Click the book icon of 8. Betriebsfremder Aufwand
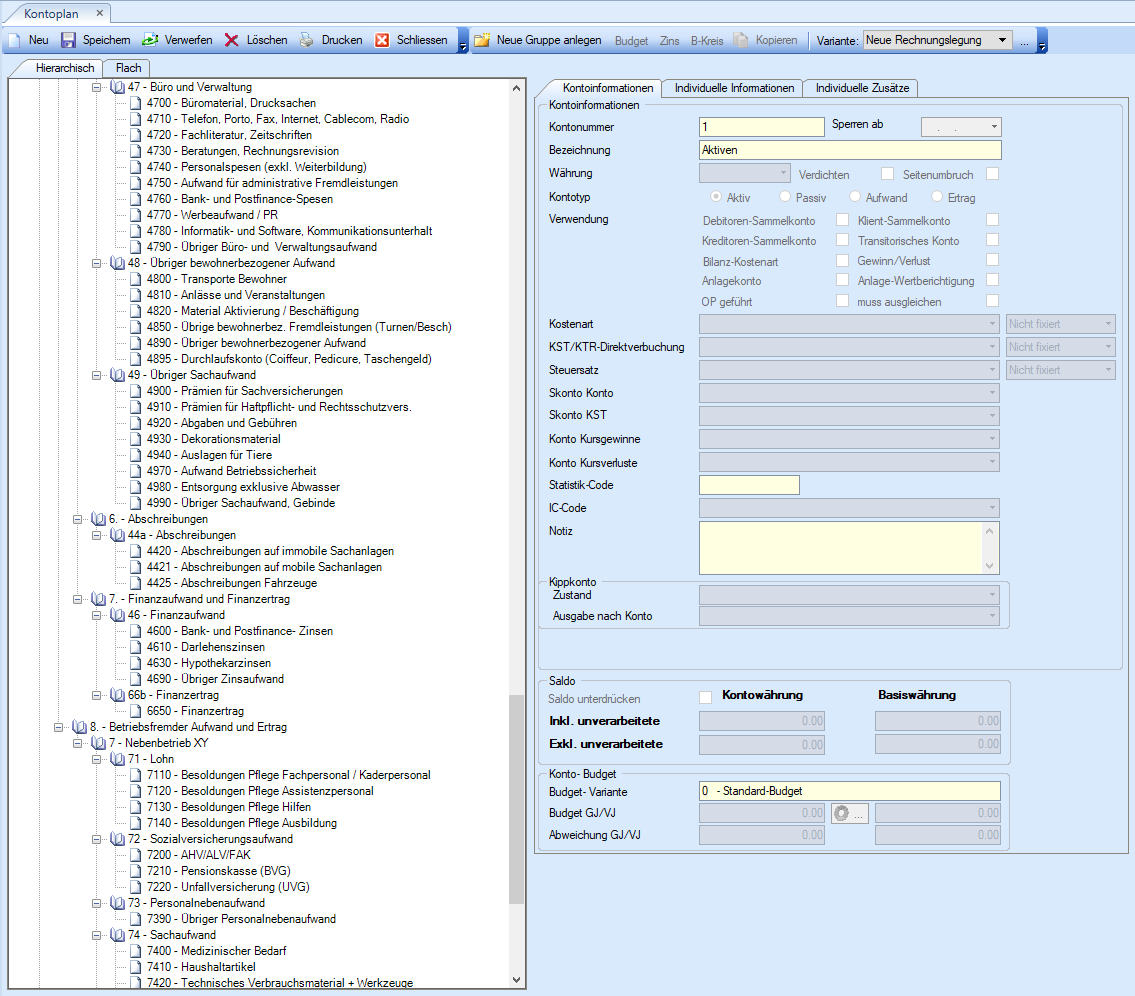This screenshot has height=996, width=1135. [80, 727]
